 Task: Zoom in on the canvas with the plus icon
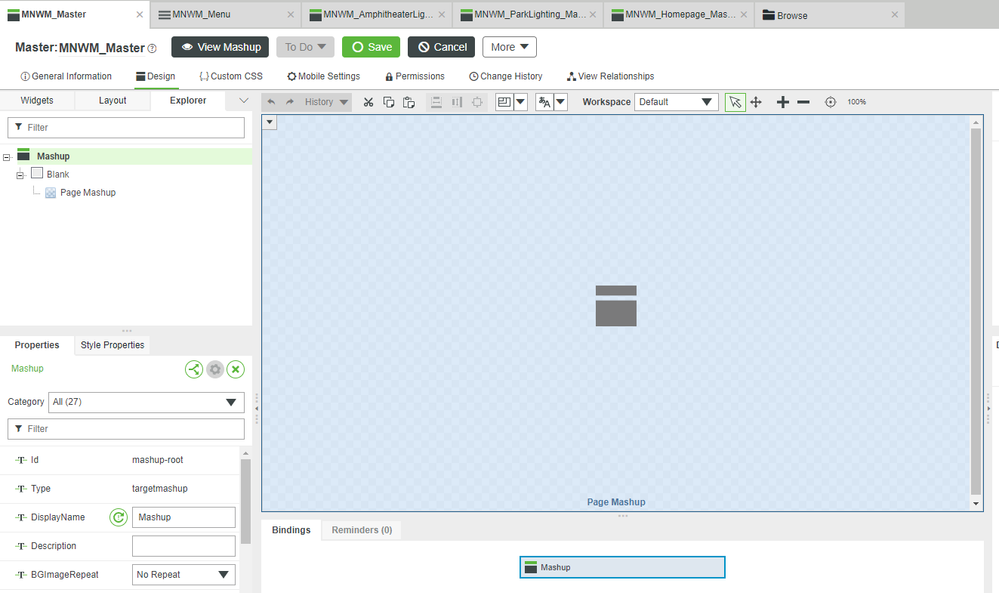782,101
